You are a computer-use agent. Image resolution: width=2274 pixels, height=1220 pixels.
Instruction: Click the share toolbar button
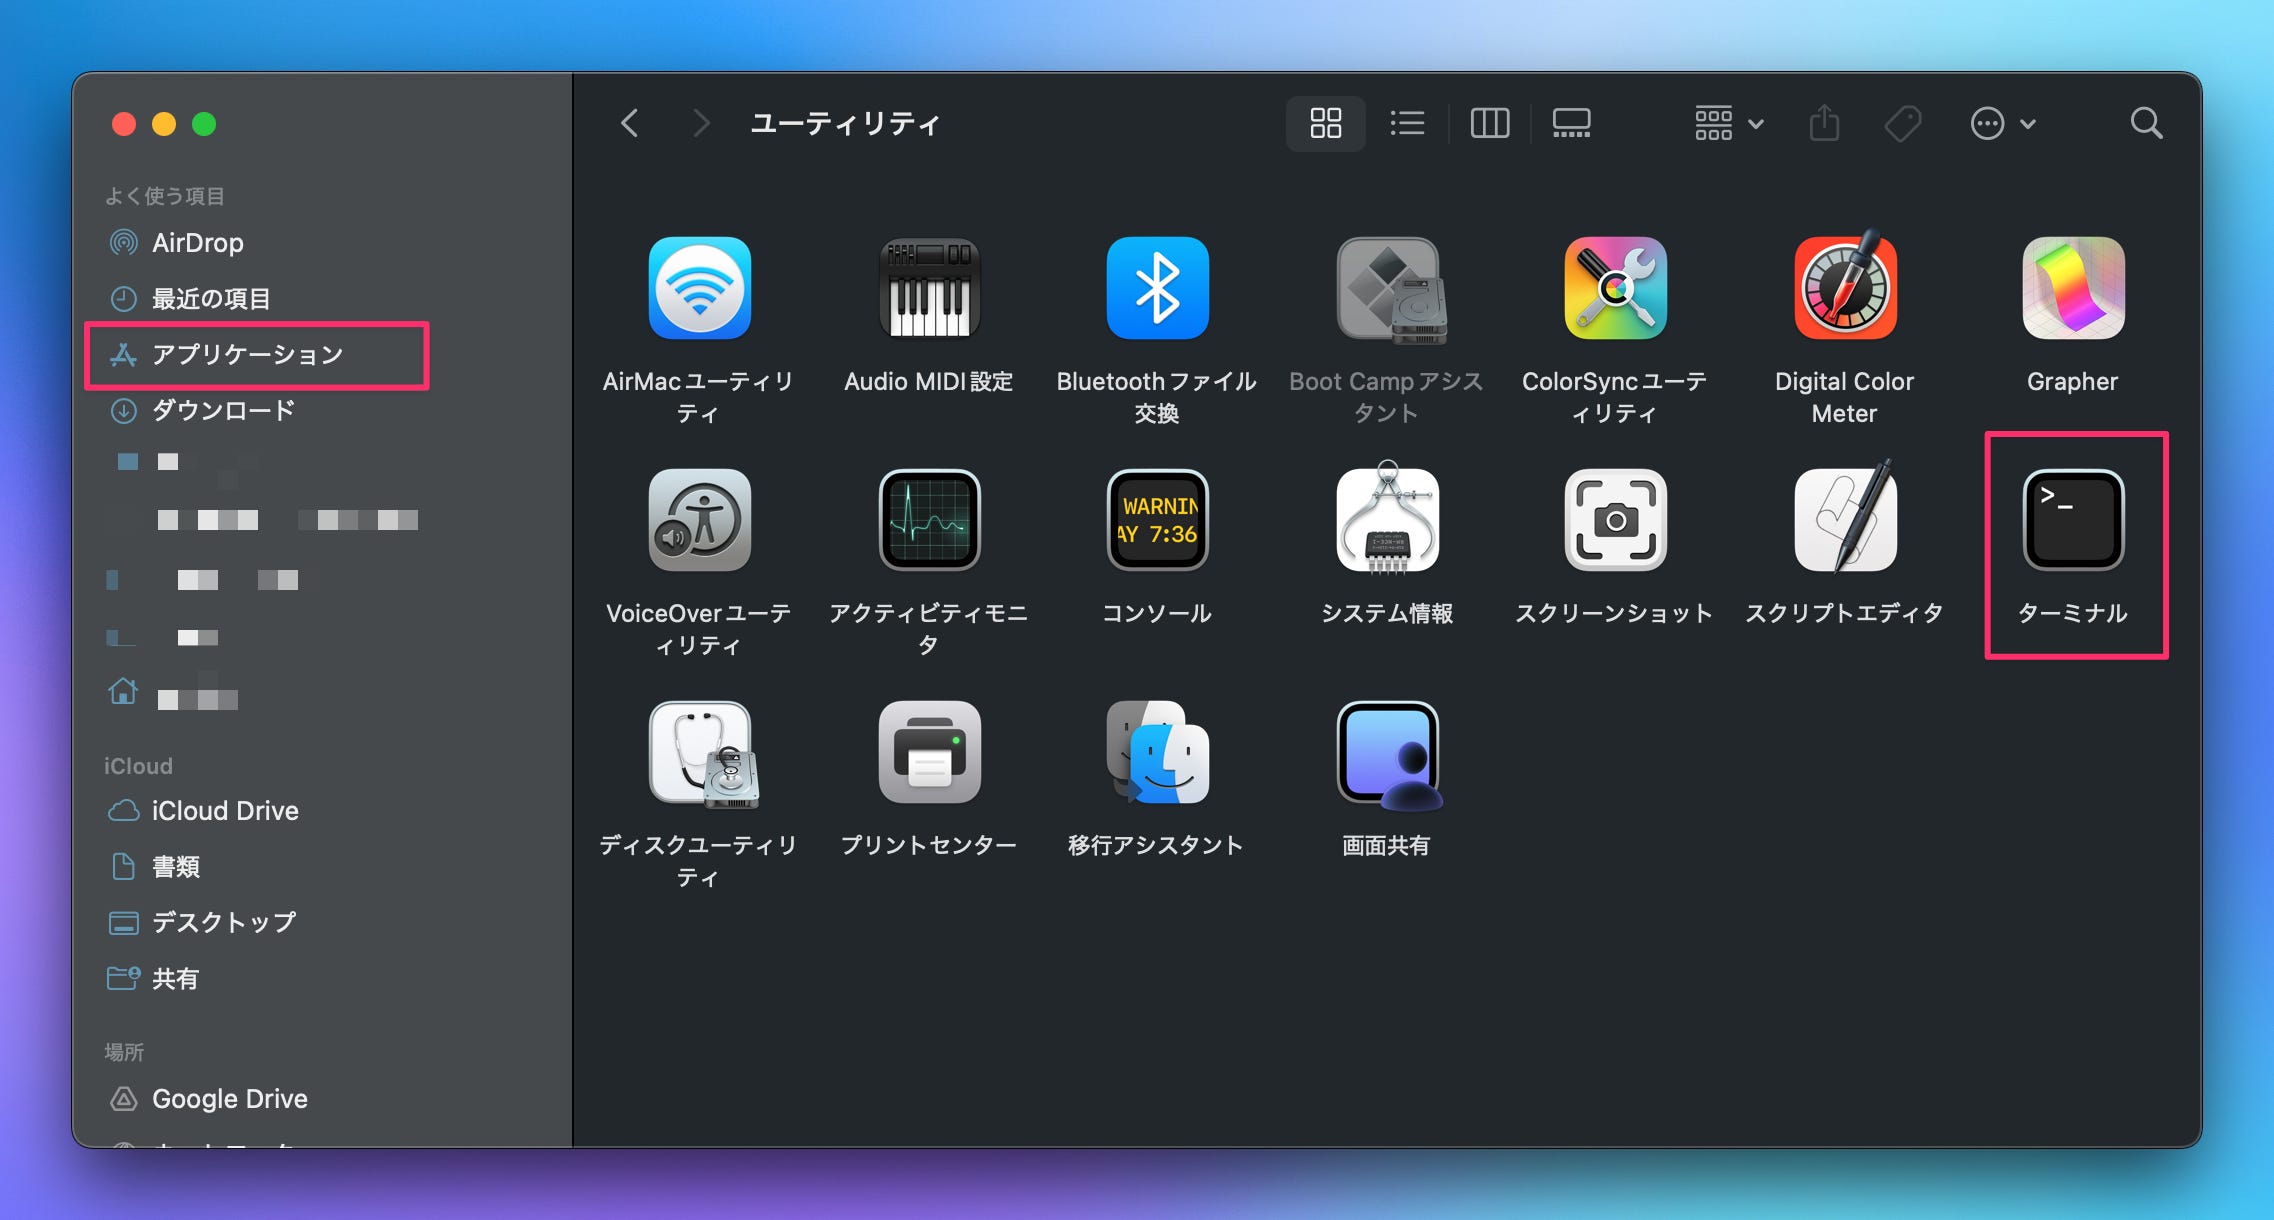(1824, 124)
